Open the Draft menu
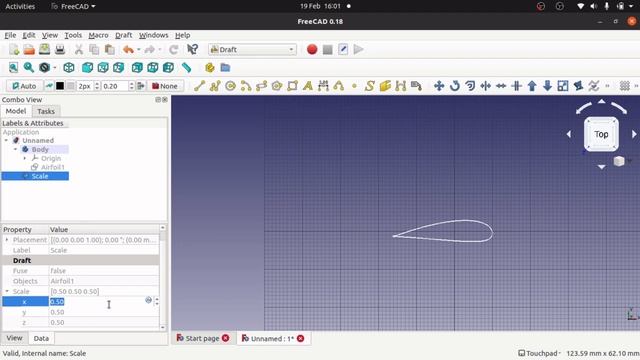The image size is (640, 360). [x=123, y=35]
